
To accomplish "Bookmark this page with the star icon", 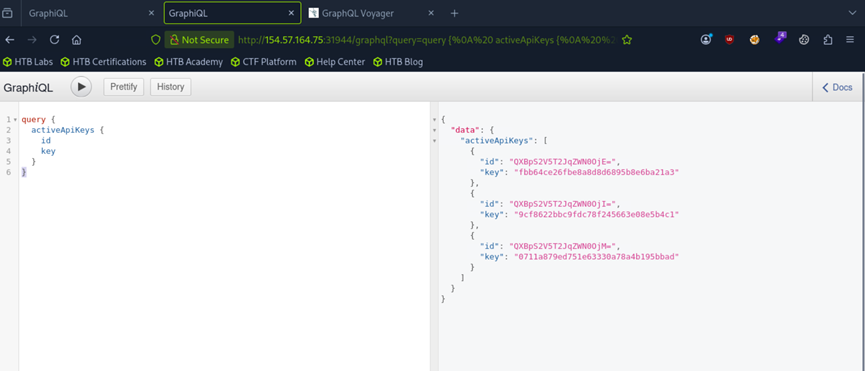I will [627, 40].
